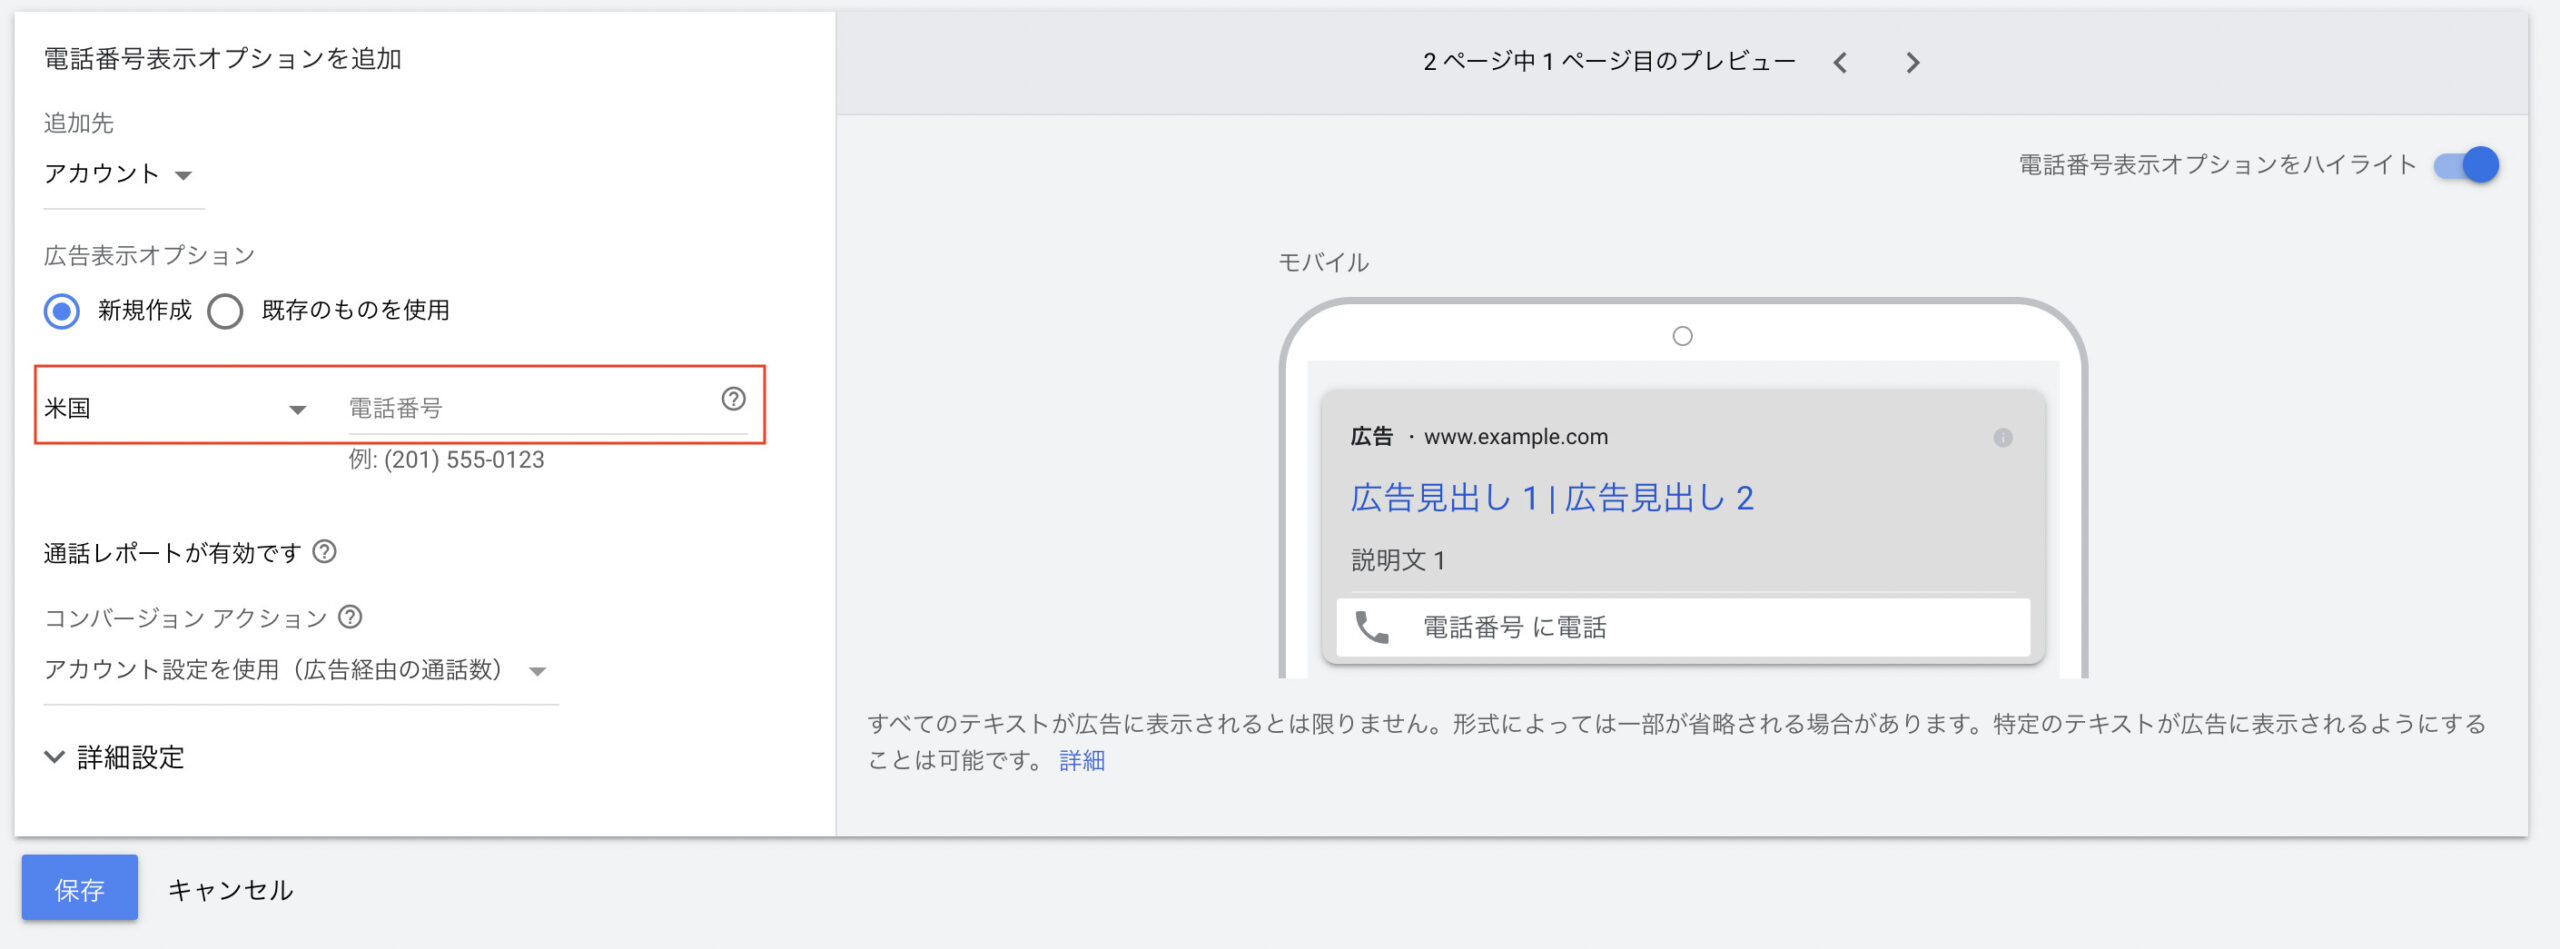
Task: Click the ad info icon in preview
Action: [2002, 438]
